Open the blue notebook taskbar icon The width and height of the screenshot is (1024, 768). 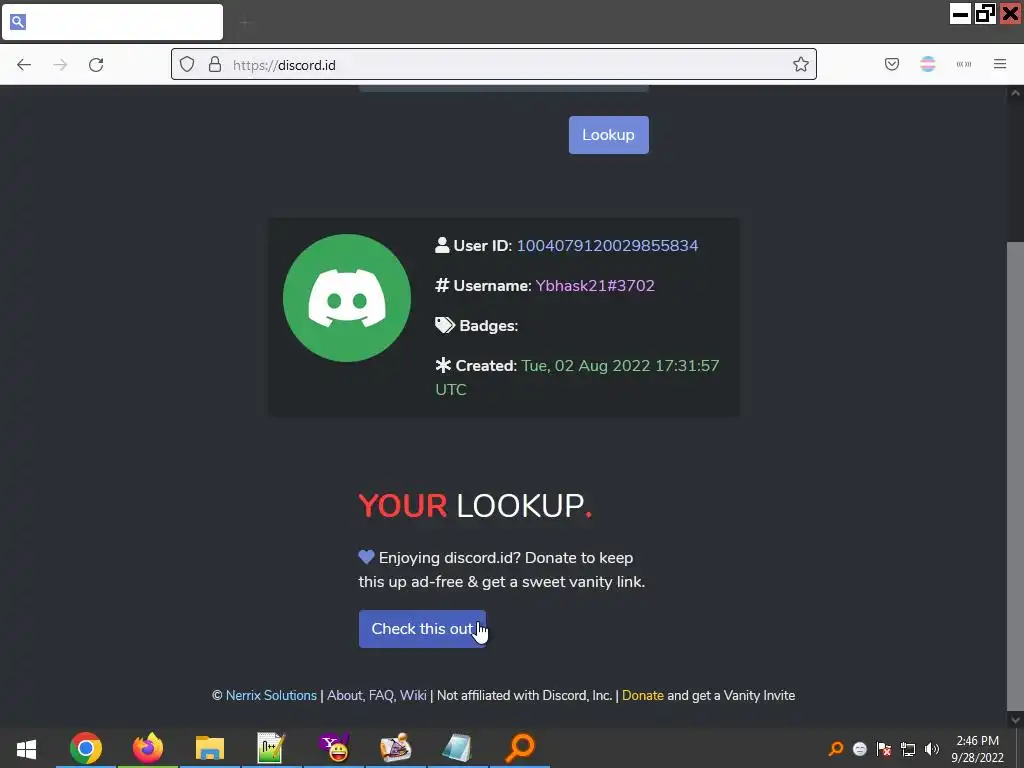[x=457, y=748]
